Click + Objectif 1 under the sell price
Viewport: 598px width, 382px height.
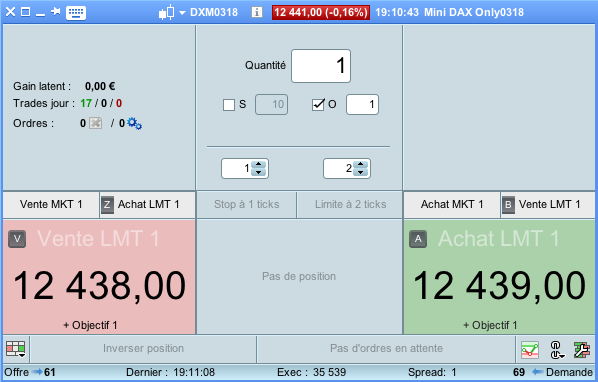click(90, 325)
